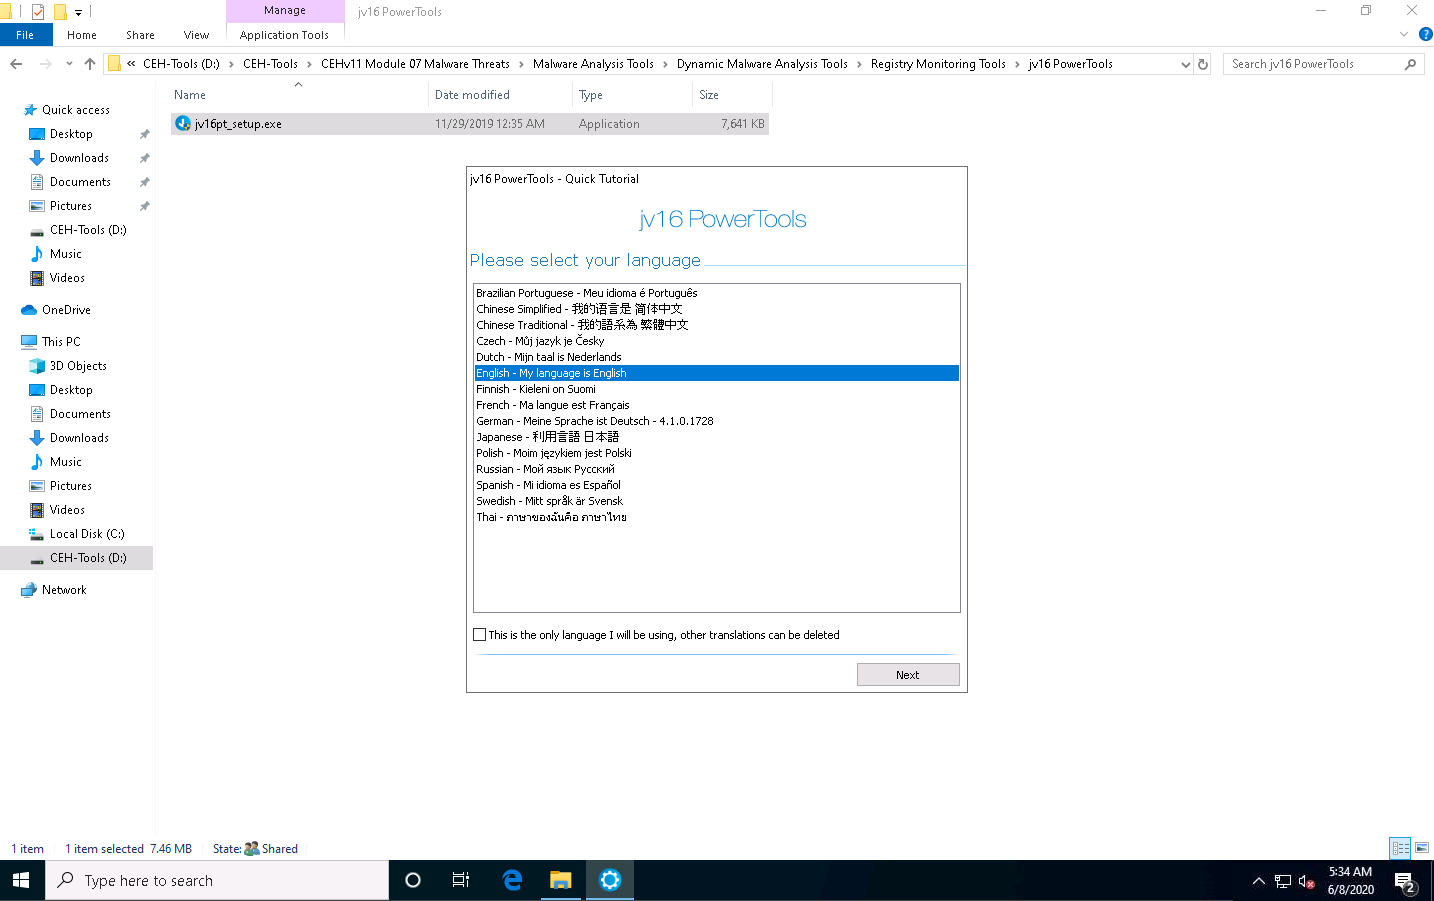The image size is (1434, 901).
Task: Click the Documents icon under Quick access
Action: pos(37,182)
